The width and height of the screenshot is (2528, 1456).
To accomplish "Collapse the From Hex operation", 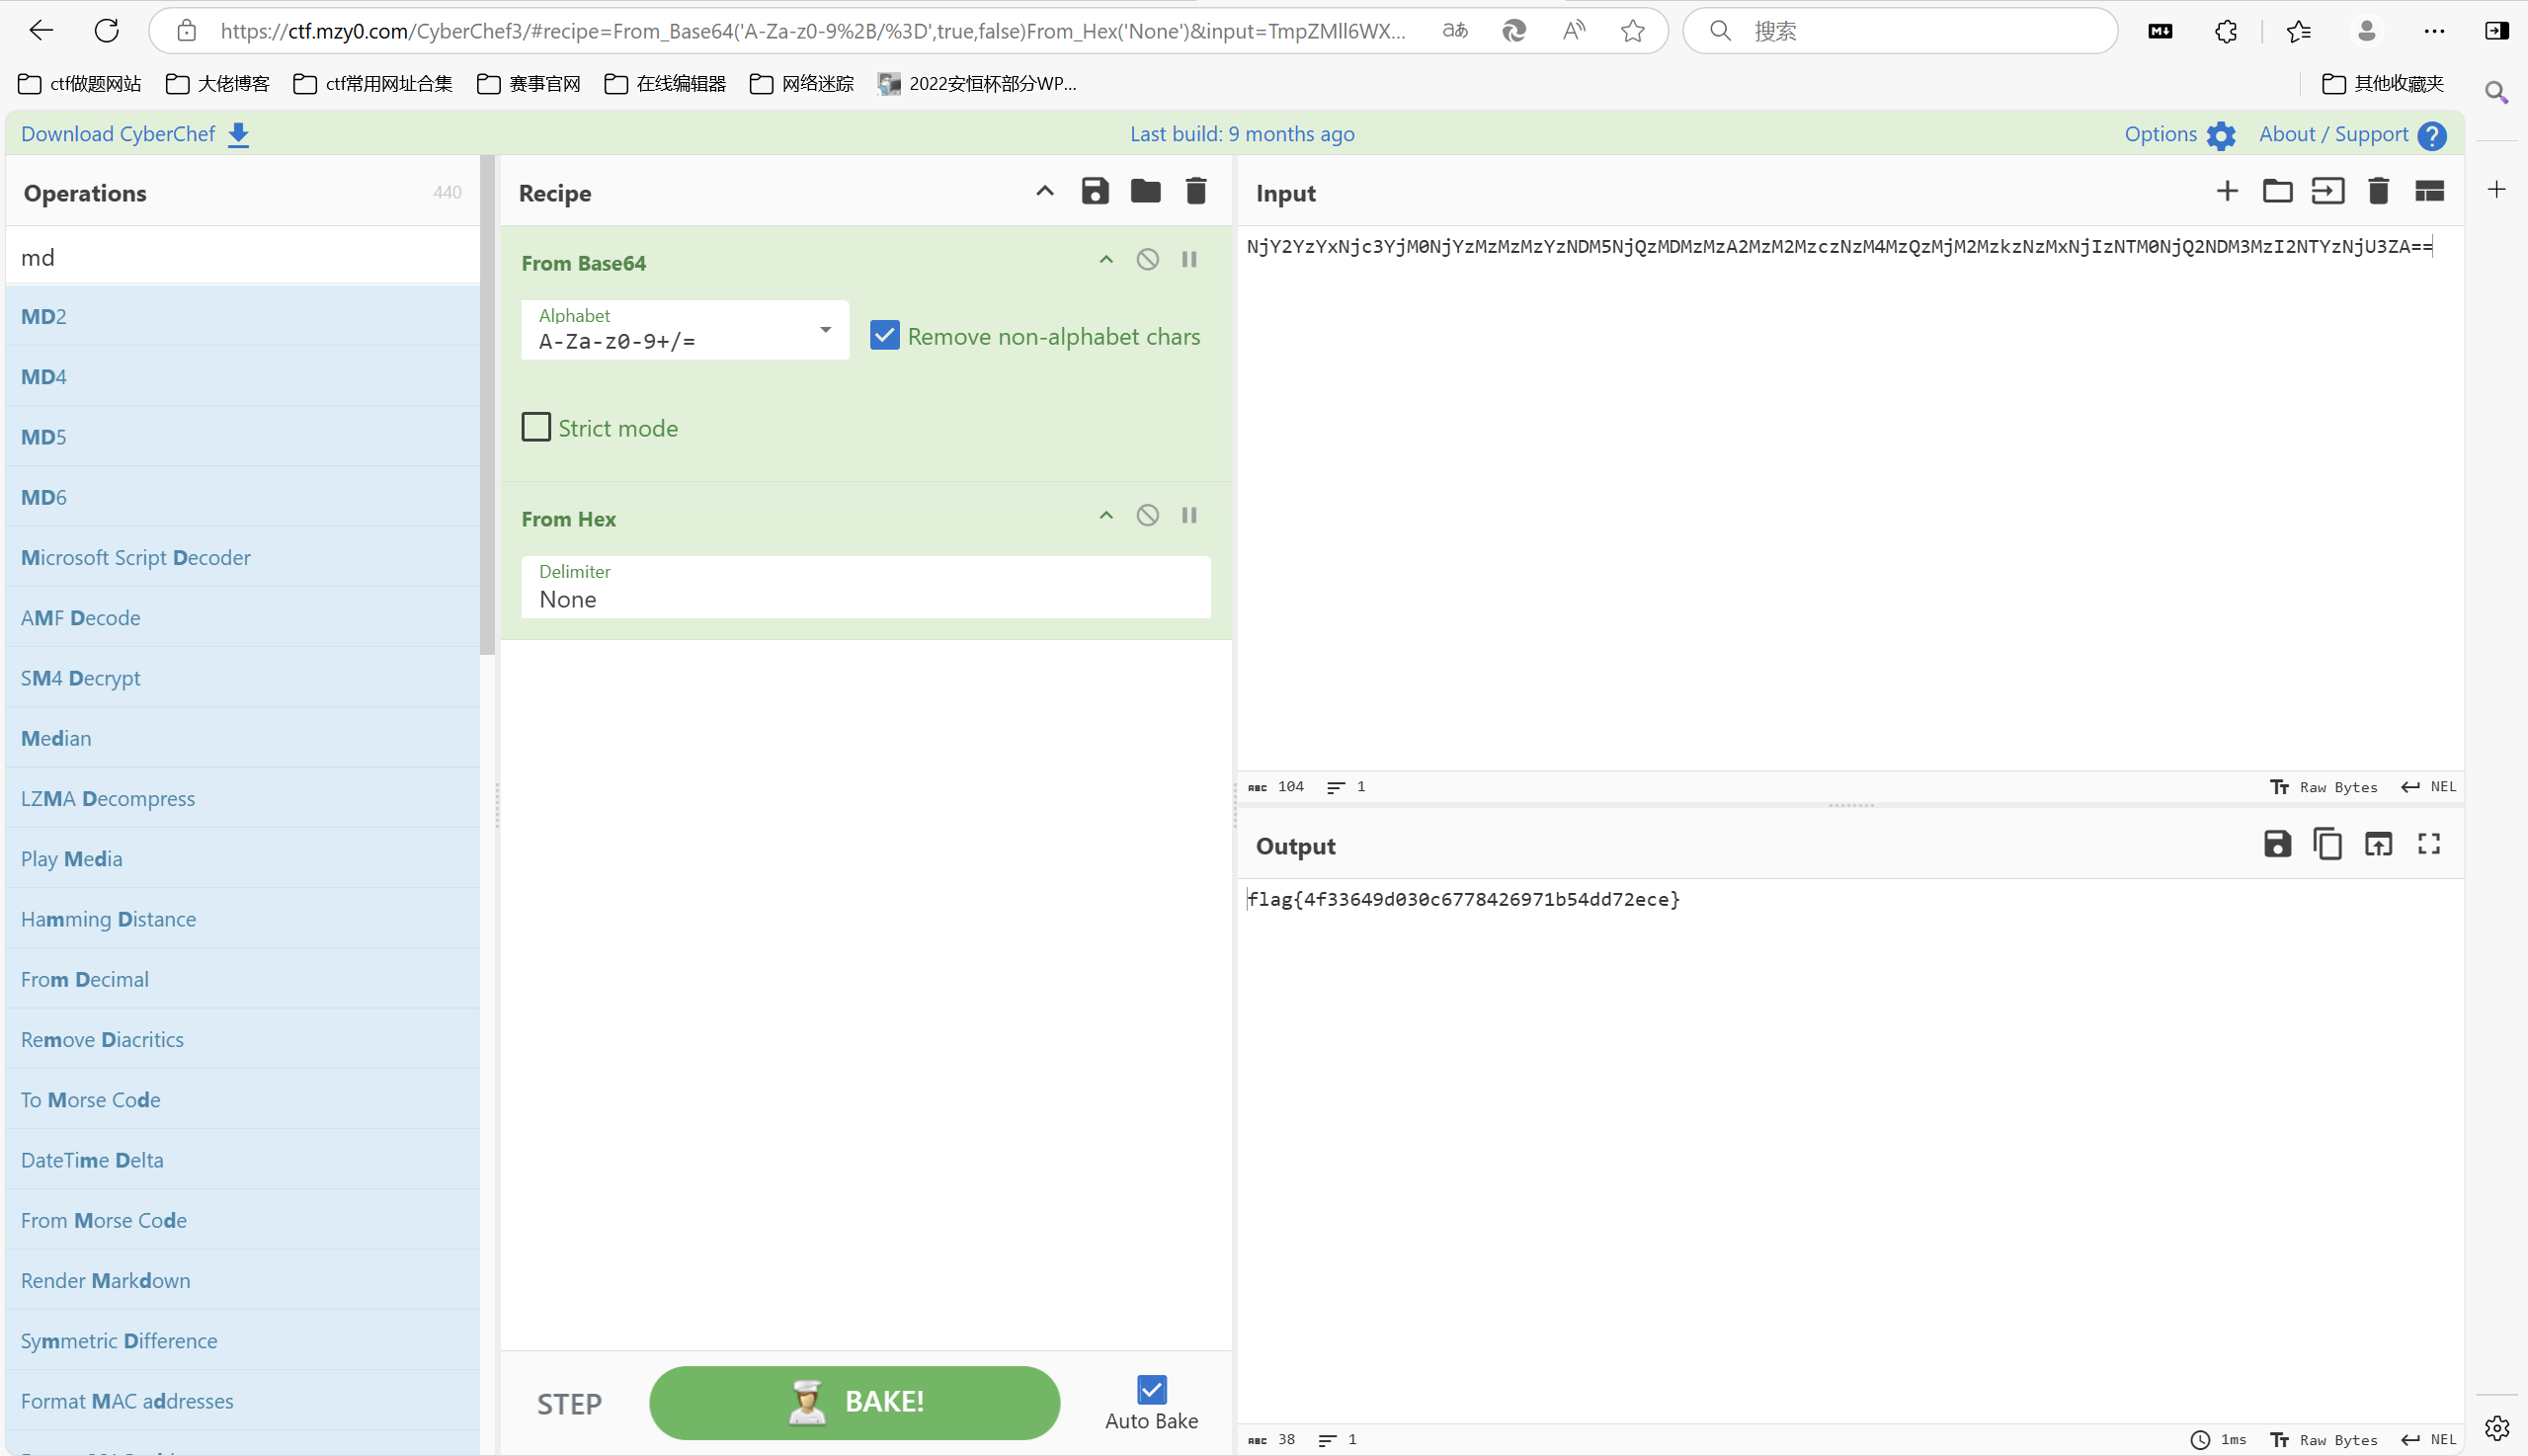I will pyautogui.click(x=1106, y=516).
